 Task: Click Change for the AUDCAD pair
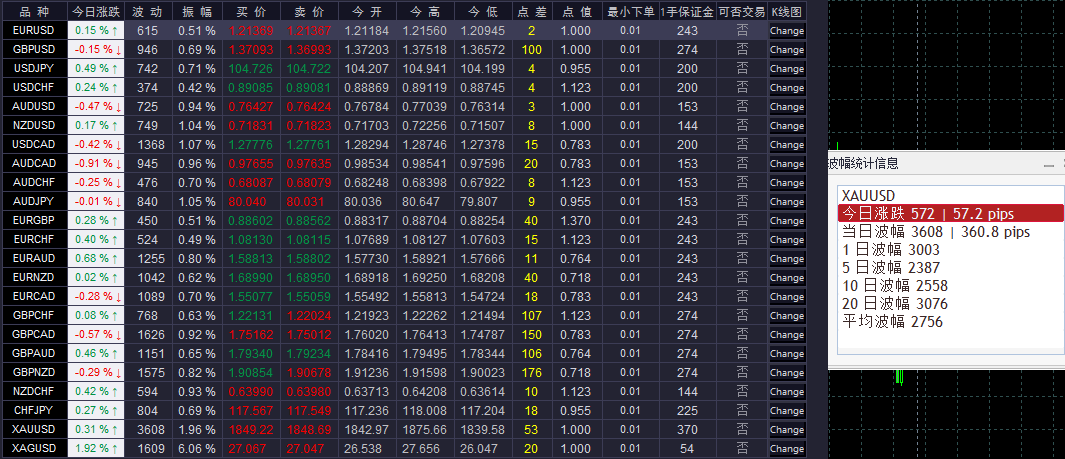point(787,164)
